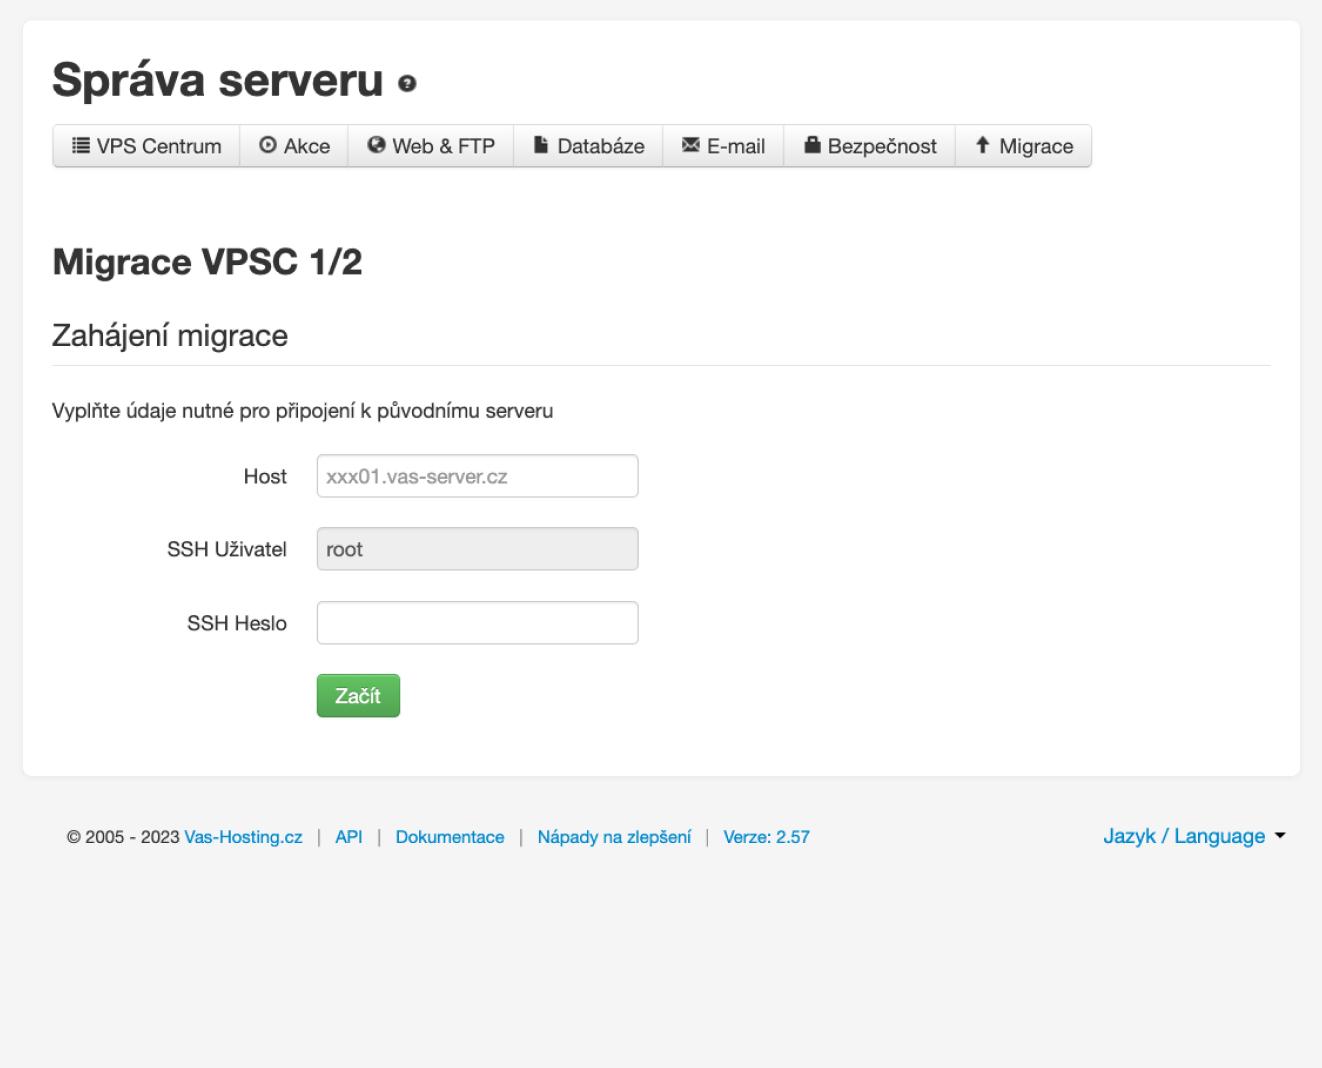Viewport: 1322px width, 1068px height.
Task: Click the globe icon on Web & FTP tab
Action: [x=375, y=145]
